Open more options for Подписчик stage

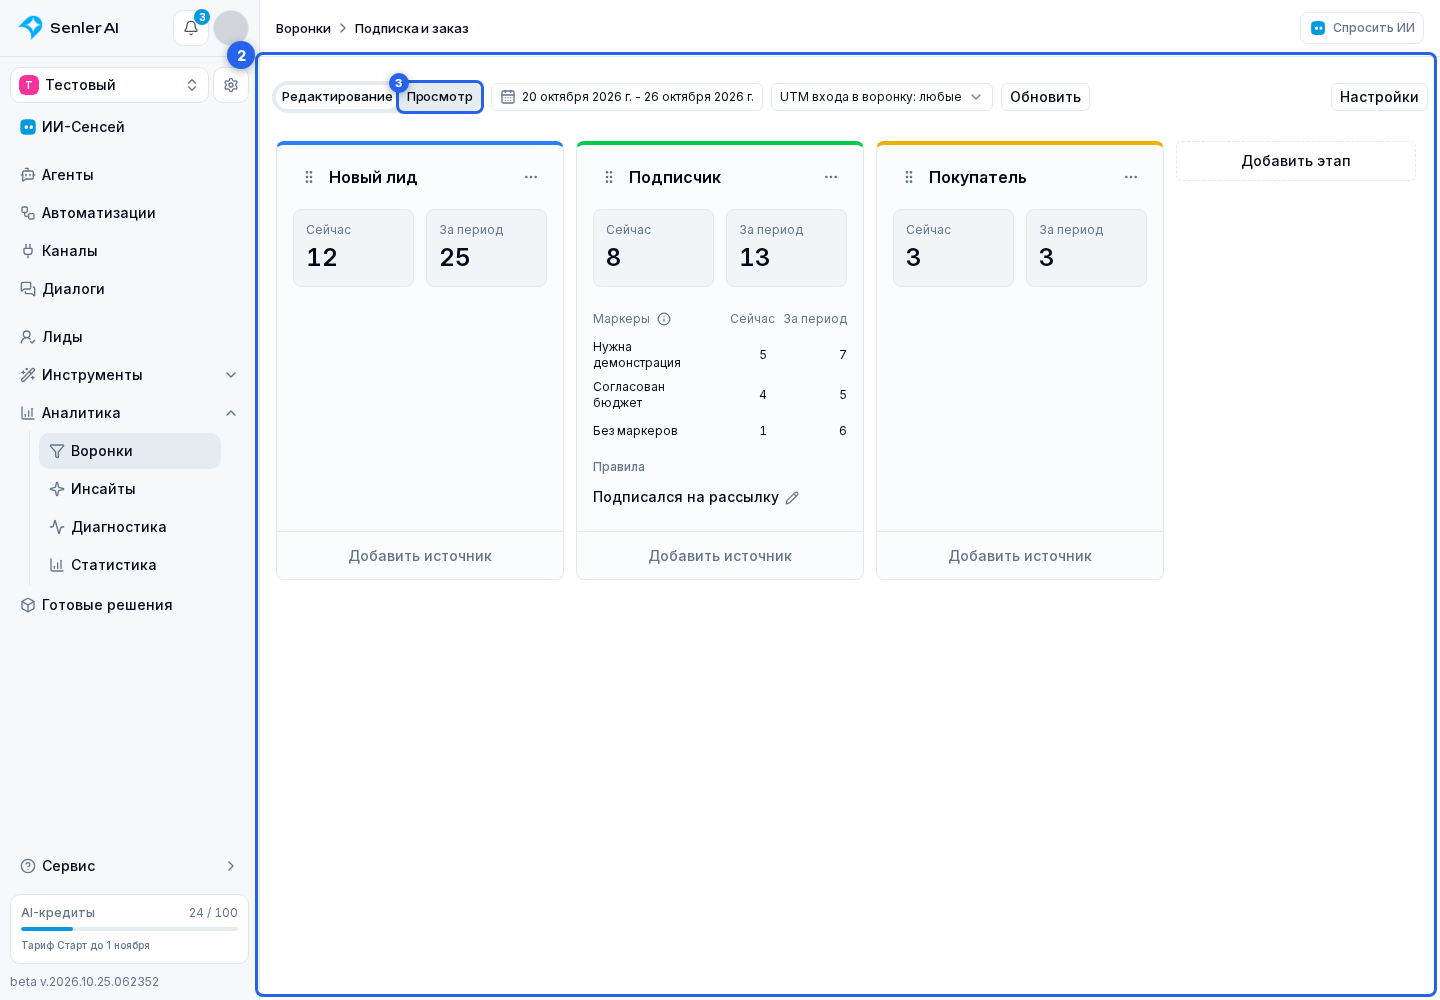click(831, 177)
